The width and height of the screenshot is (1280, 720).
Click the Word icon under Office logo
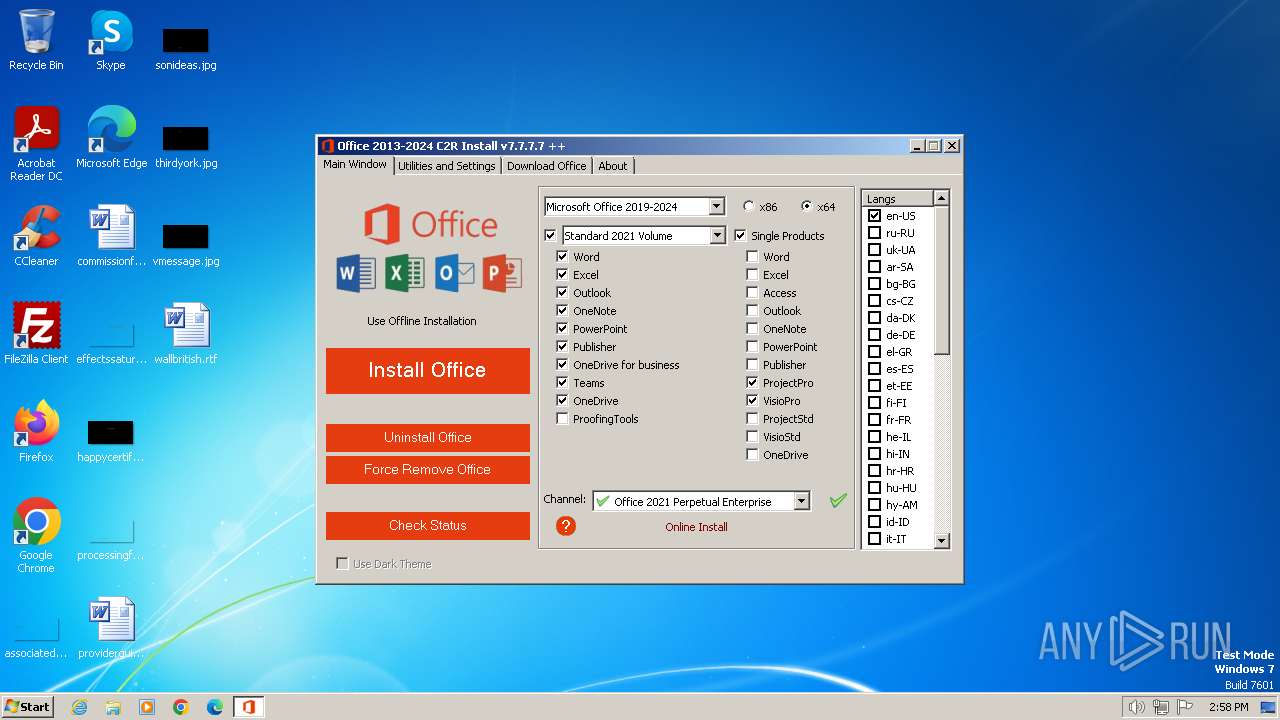point(356,273)
